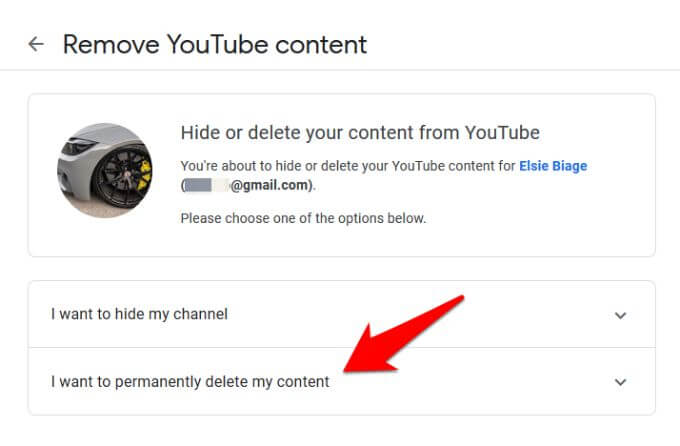Click the blurred part of the email address
This screenshot has height=446, width=680.
[x=206, y=185]
